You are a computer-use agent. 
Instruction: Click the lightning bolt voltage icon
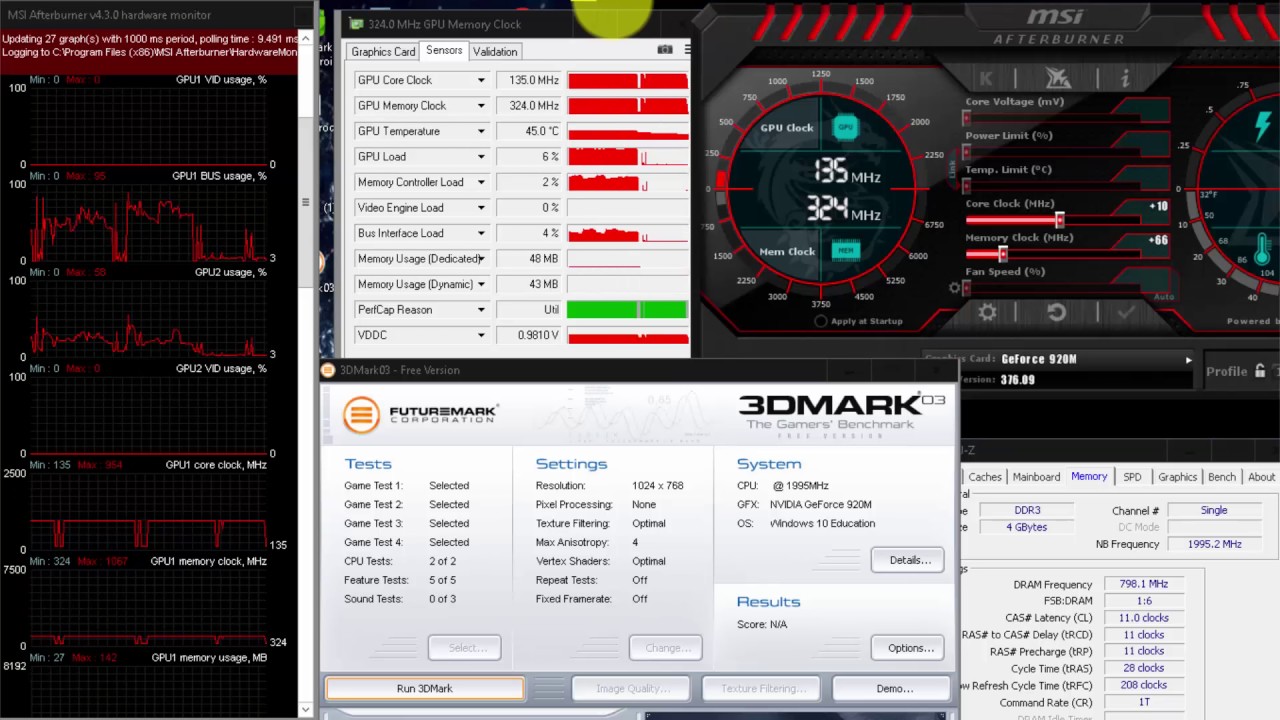[1264, 125]
